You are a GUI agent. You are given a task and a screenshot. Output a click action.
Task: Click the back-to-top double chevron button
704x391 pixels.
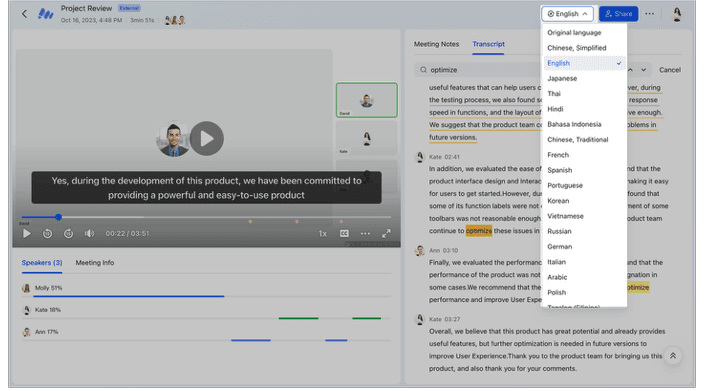coord(673,356)
